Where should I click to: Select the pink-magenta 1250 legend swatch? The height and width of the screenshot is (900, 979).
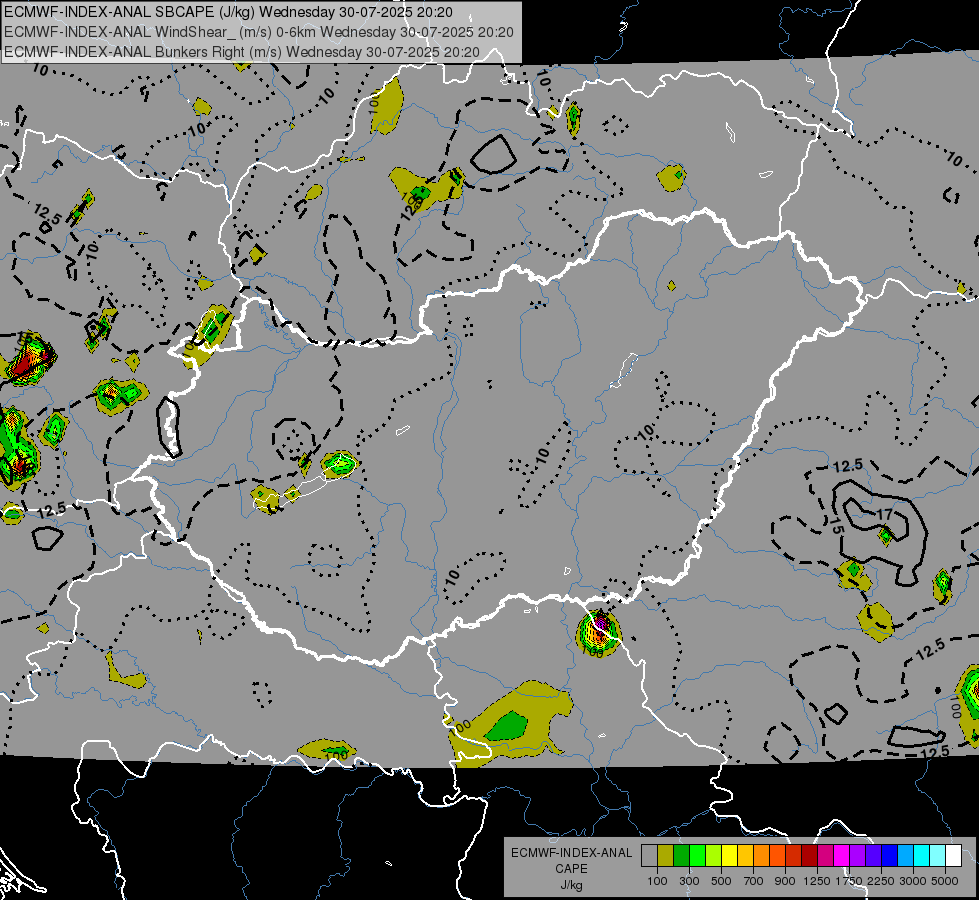tap(825, 856)
